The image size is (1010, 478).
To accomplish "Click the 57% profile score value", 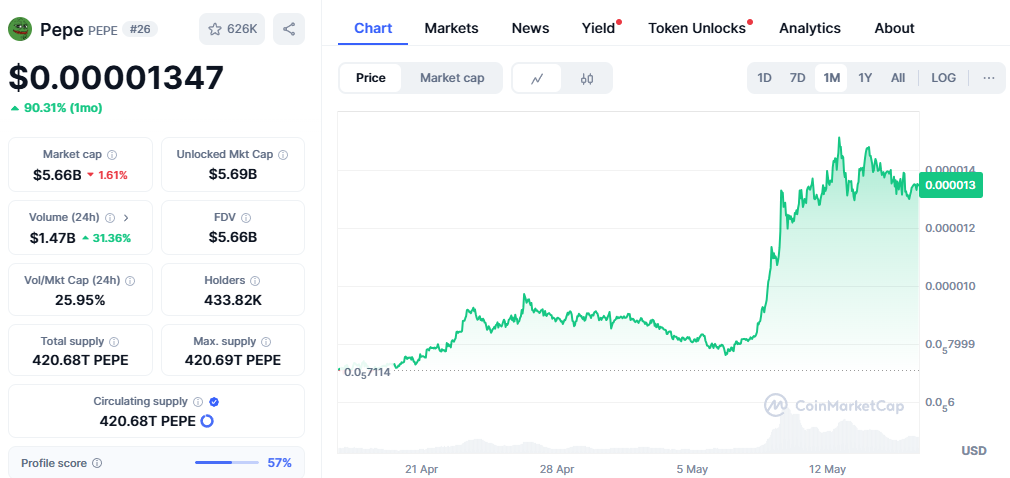I will click(x=280, y=463).
